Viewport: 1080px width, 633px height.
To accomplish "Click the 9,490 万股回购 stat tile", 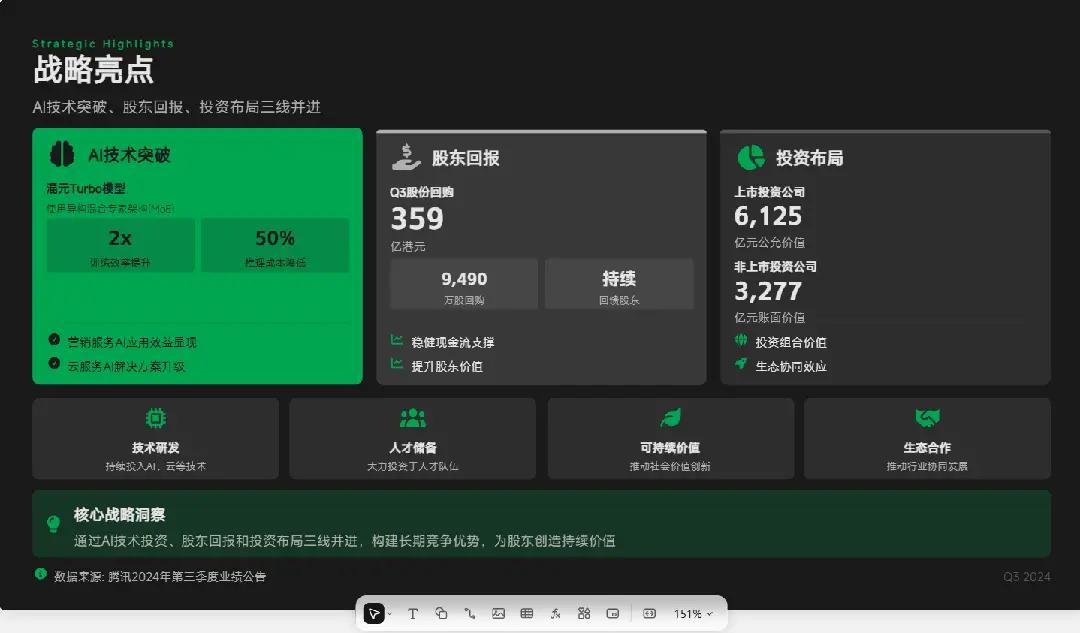I will (465, 283).
